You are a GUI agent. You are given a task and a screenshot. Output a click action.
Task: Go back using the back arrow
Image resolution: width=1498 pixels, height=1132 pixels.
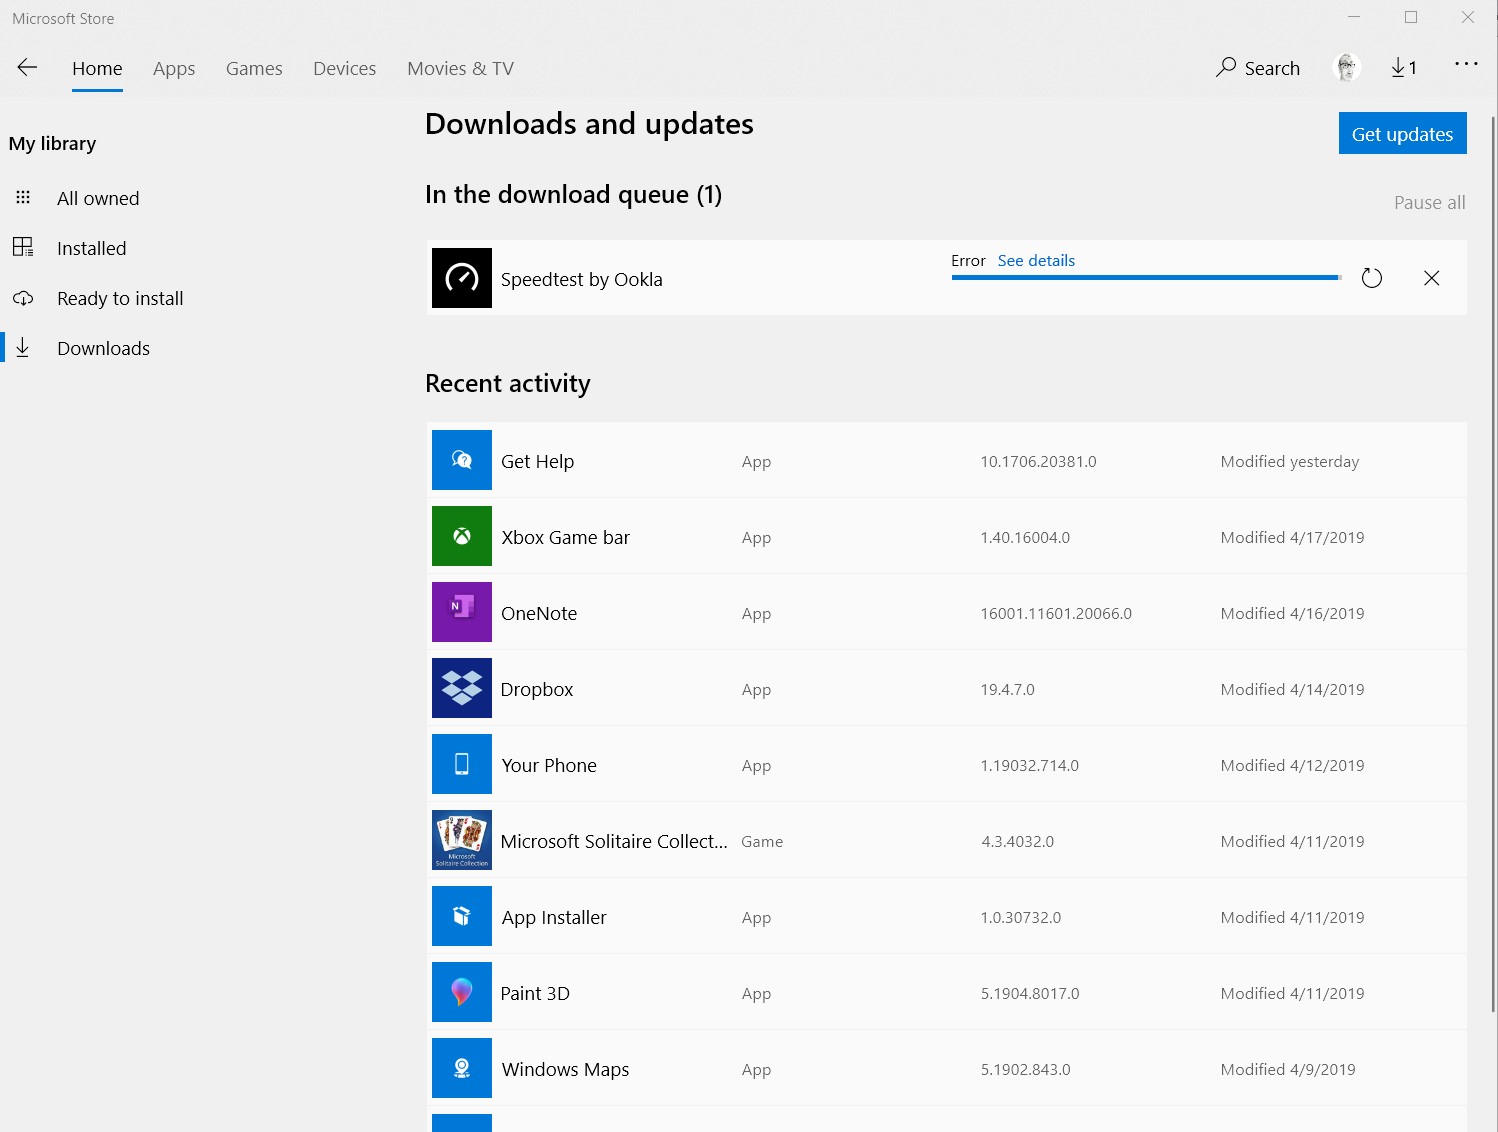coord(27,67)
